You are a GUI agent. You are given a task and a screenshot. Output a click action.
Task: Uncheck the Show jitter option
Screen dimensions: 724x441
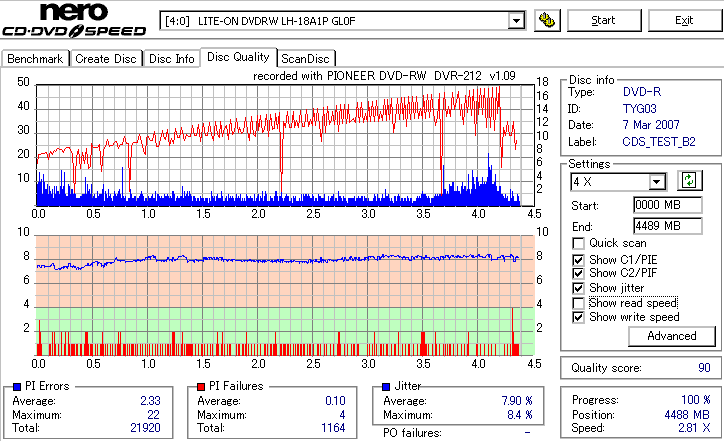point(578,288)
